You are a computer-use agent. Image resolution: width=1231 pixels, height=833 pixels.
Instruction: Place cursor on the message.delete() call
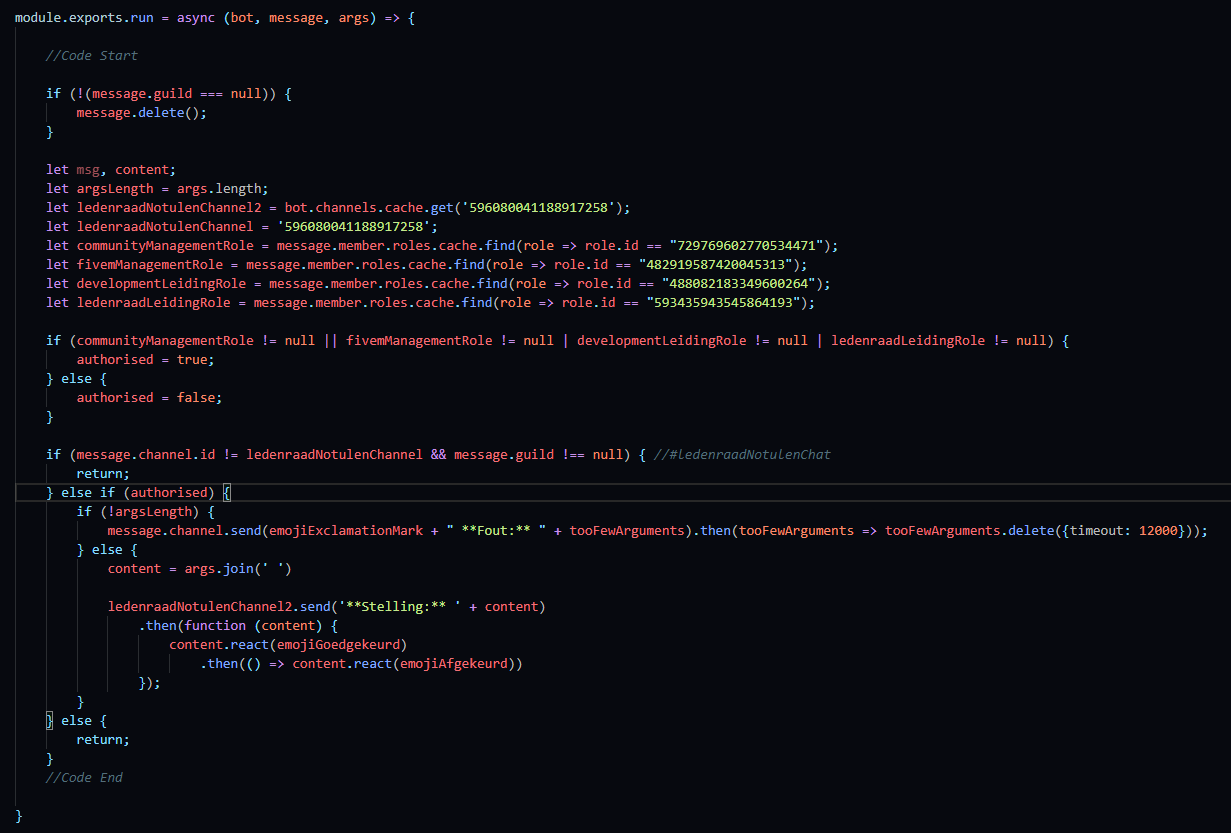point(141,113)
